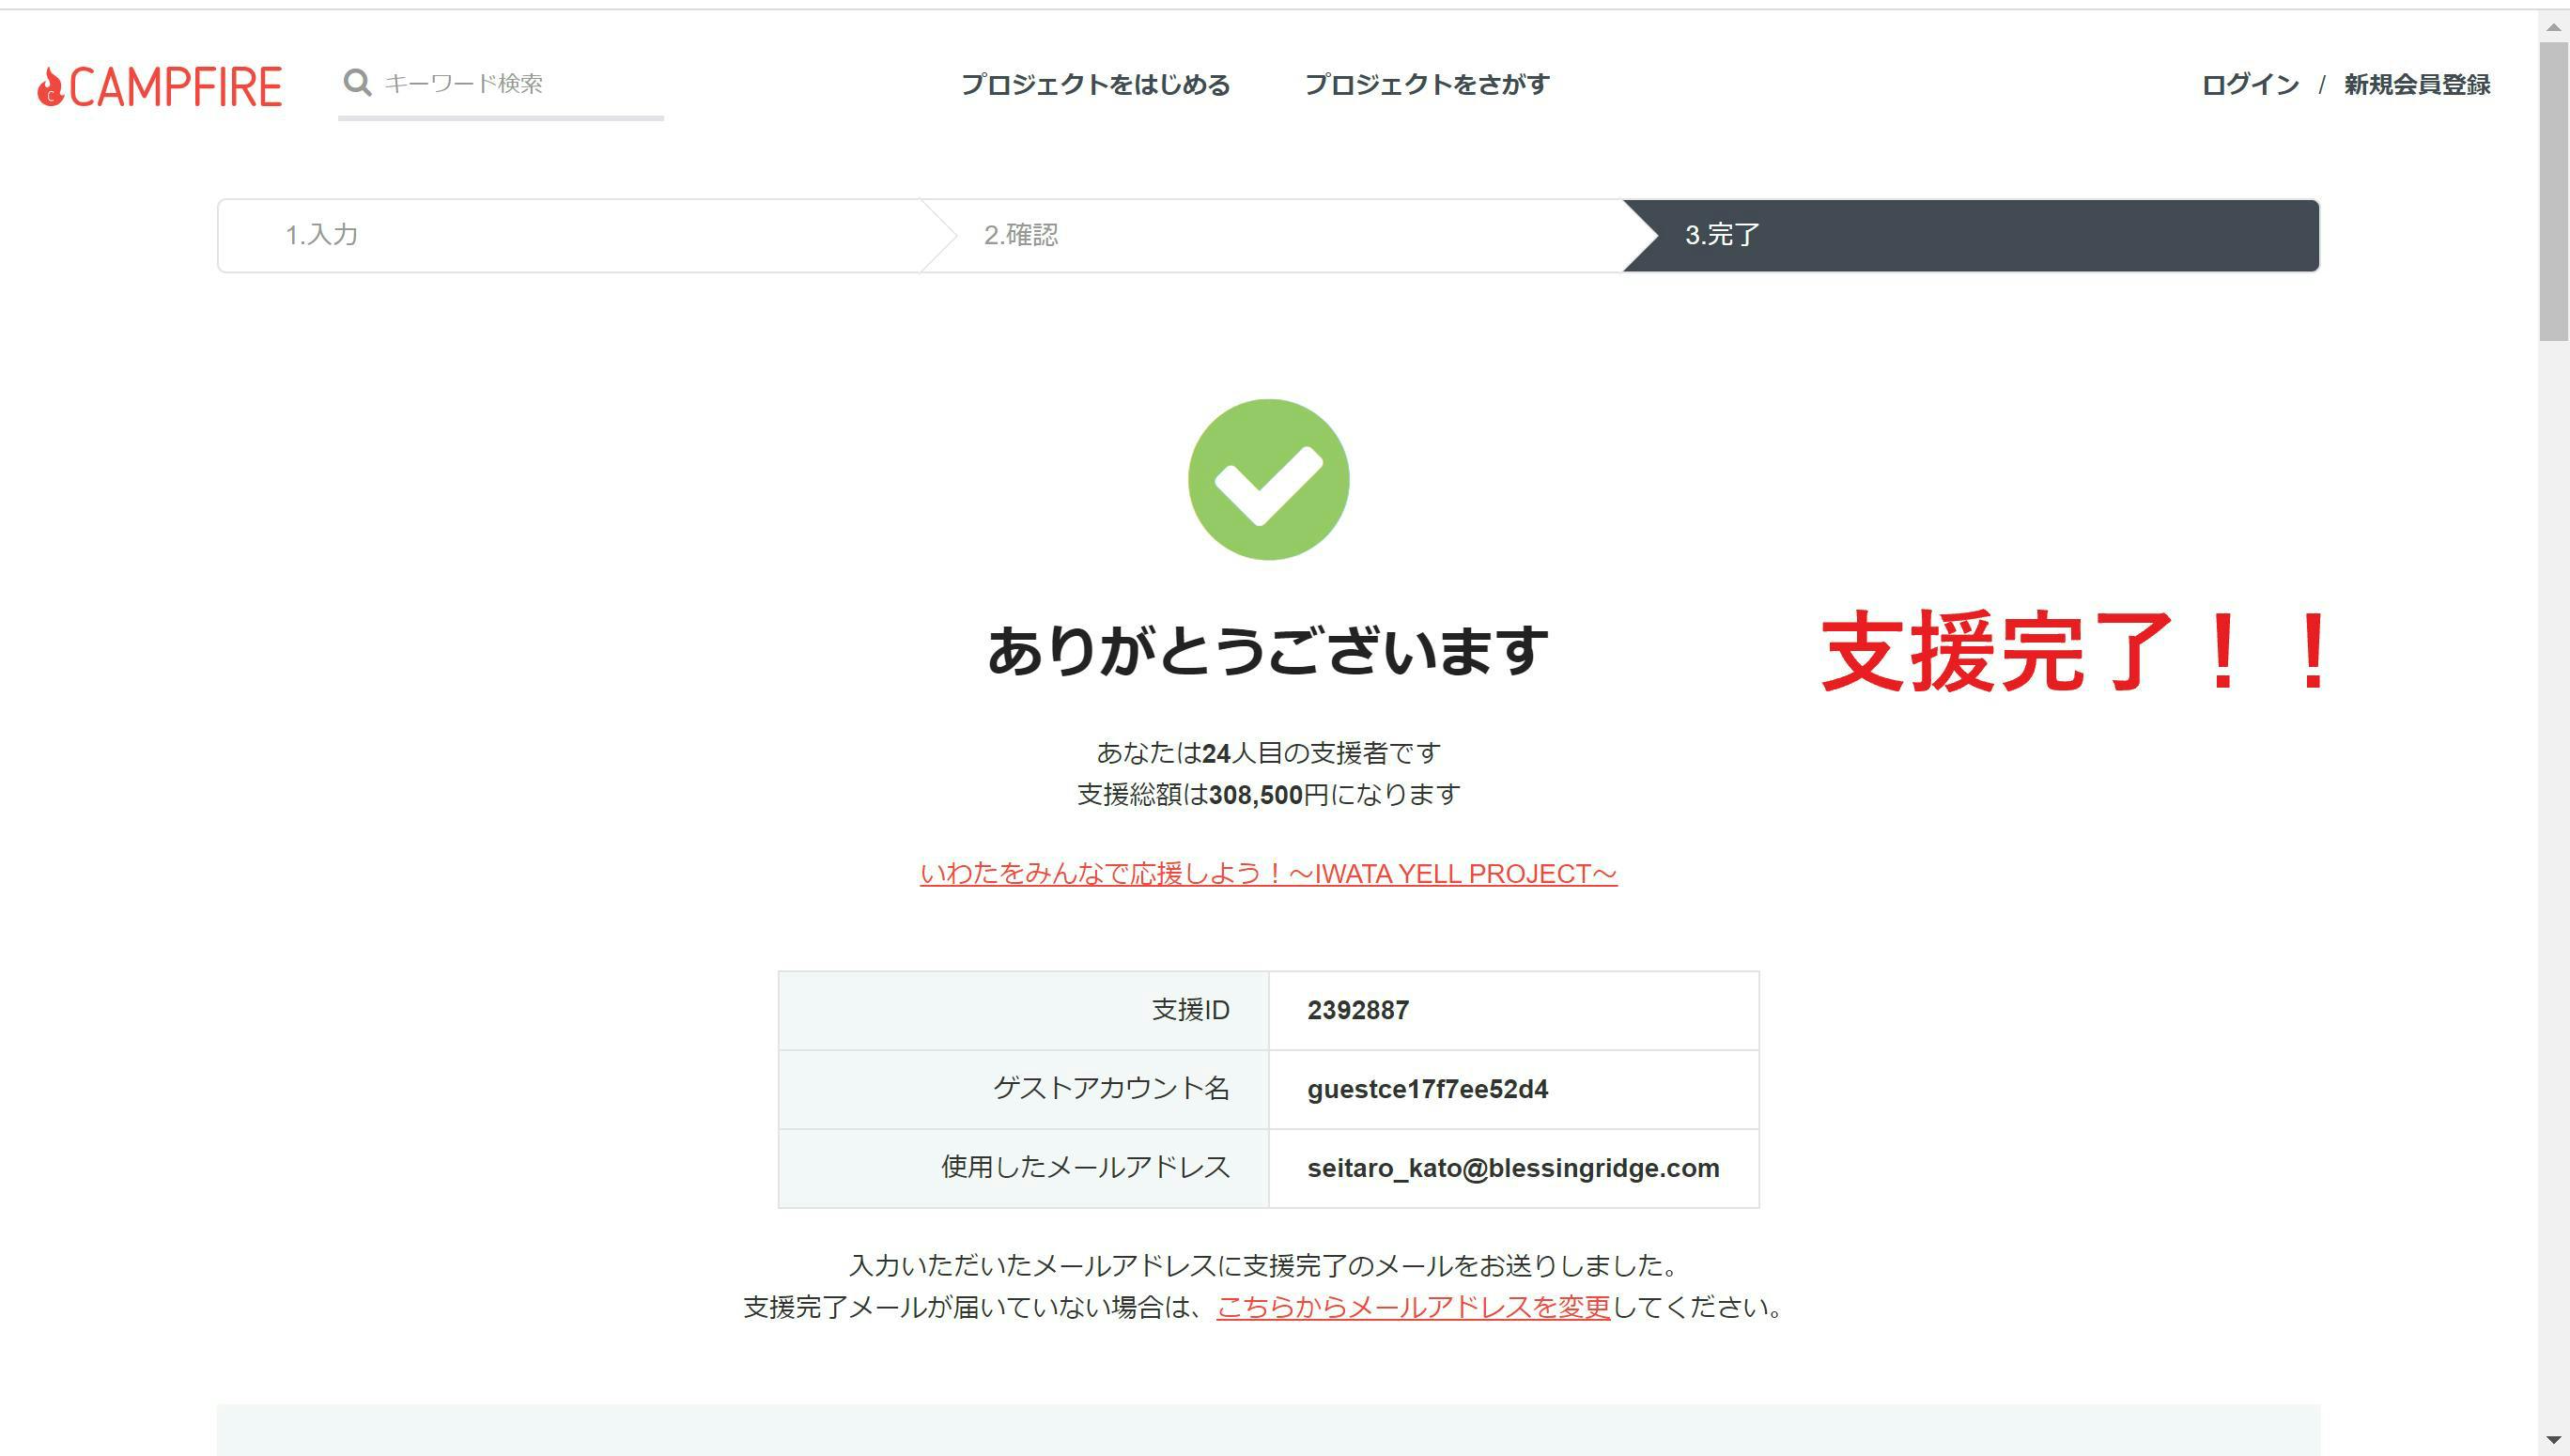2570x1456 pixels.
Task: Click the green checkmark completion icon
Action: 1268,480
